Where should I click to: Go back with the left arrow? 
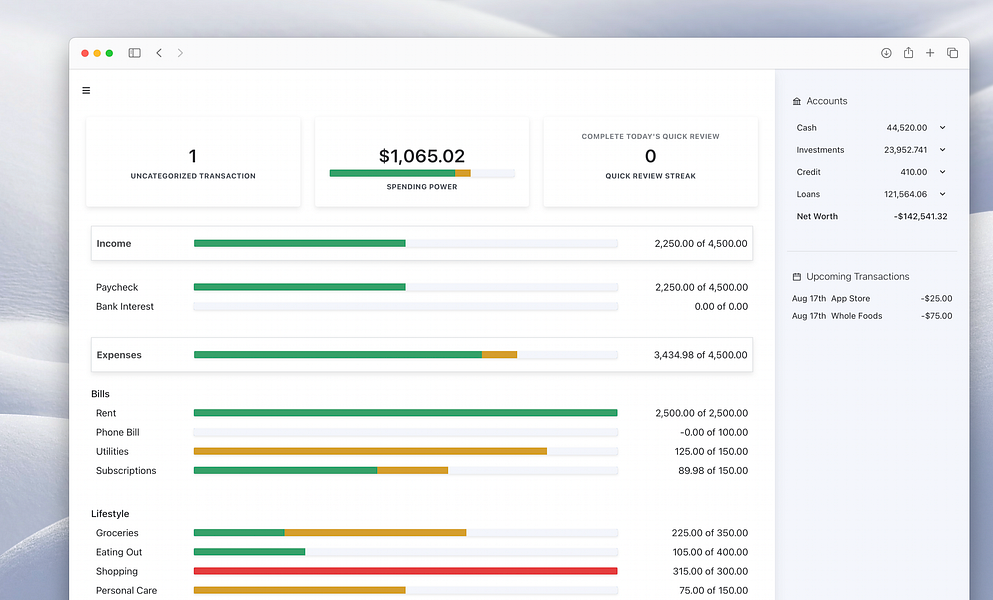159,53
